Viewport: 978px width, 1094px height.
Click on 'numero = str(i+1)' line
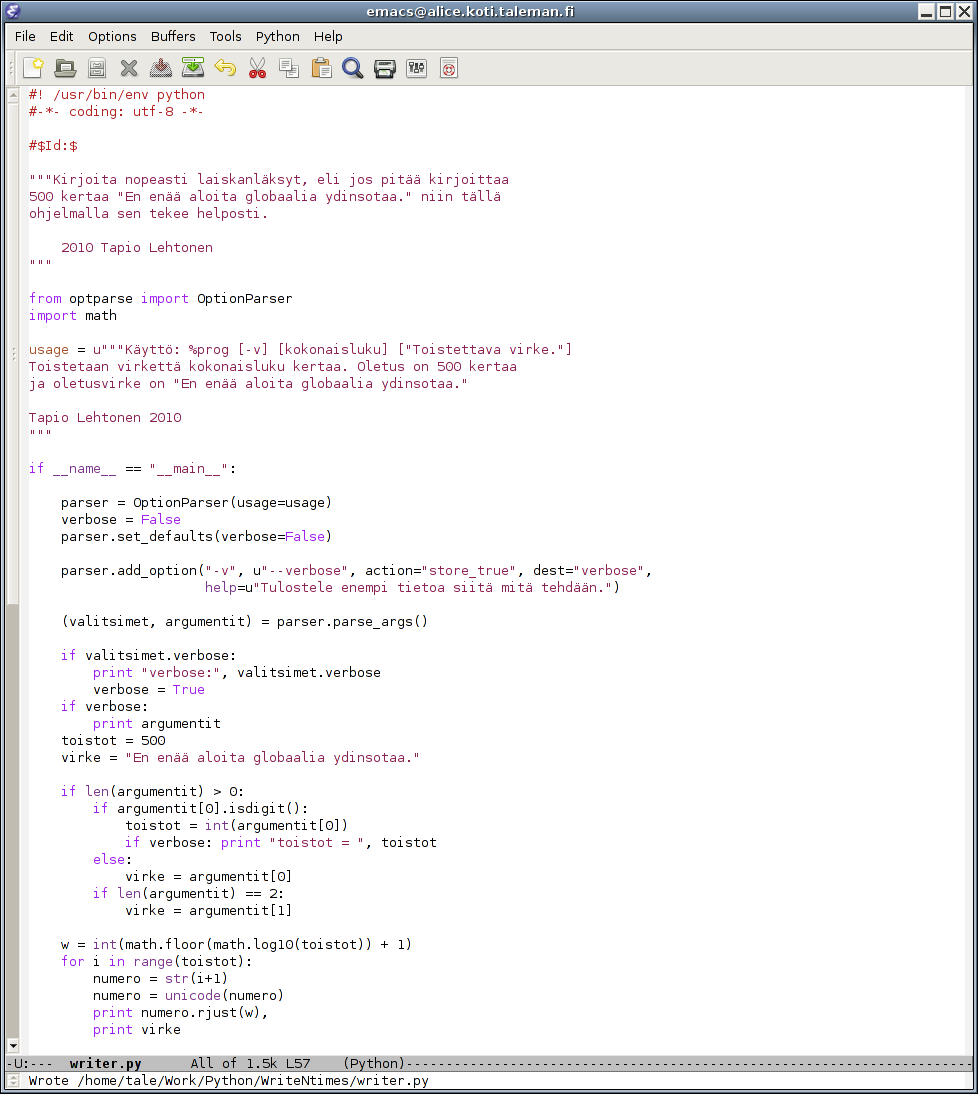(x=160, y=979)
